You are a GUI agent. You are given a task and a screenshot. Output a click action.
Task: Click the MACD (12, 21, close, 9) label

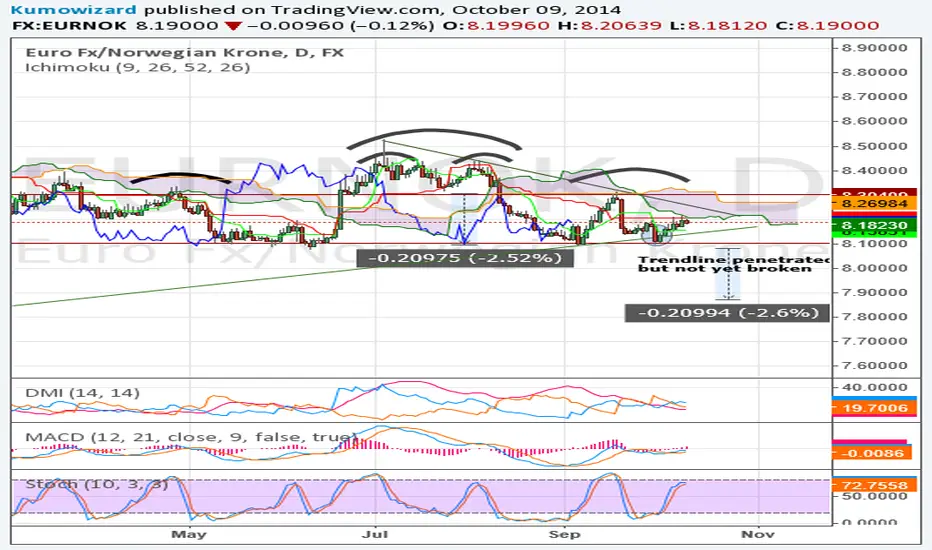(189, 437)
